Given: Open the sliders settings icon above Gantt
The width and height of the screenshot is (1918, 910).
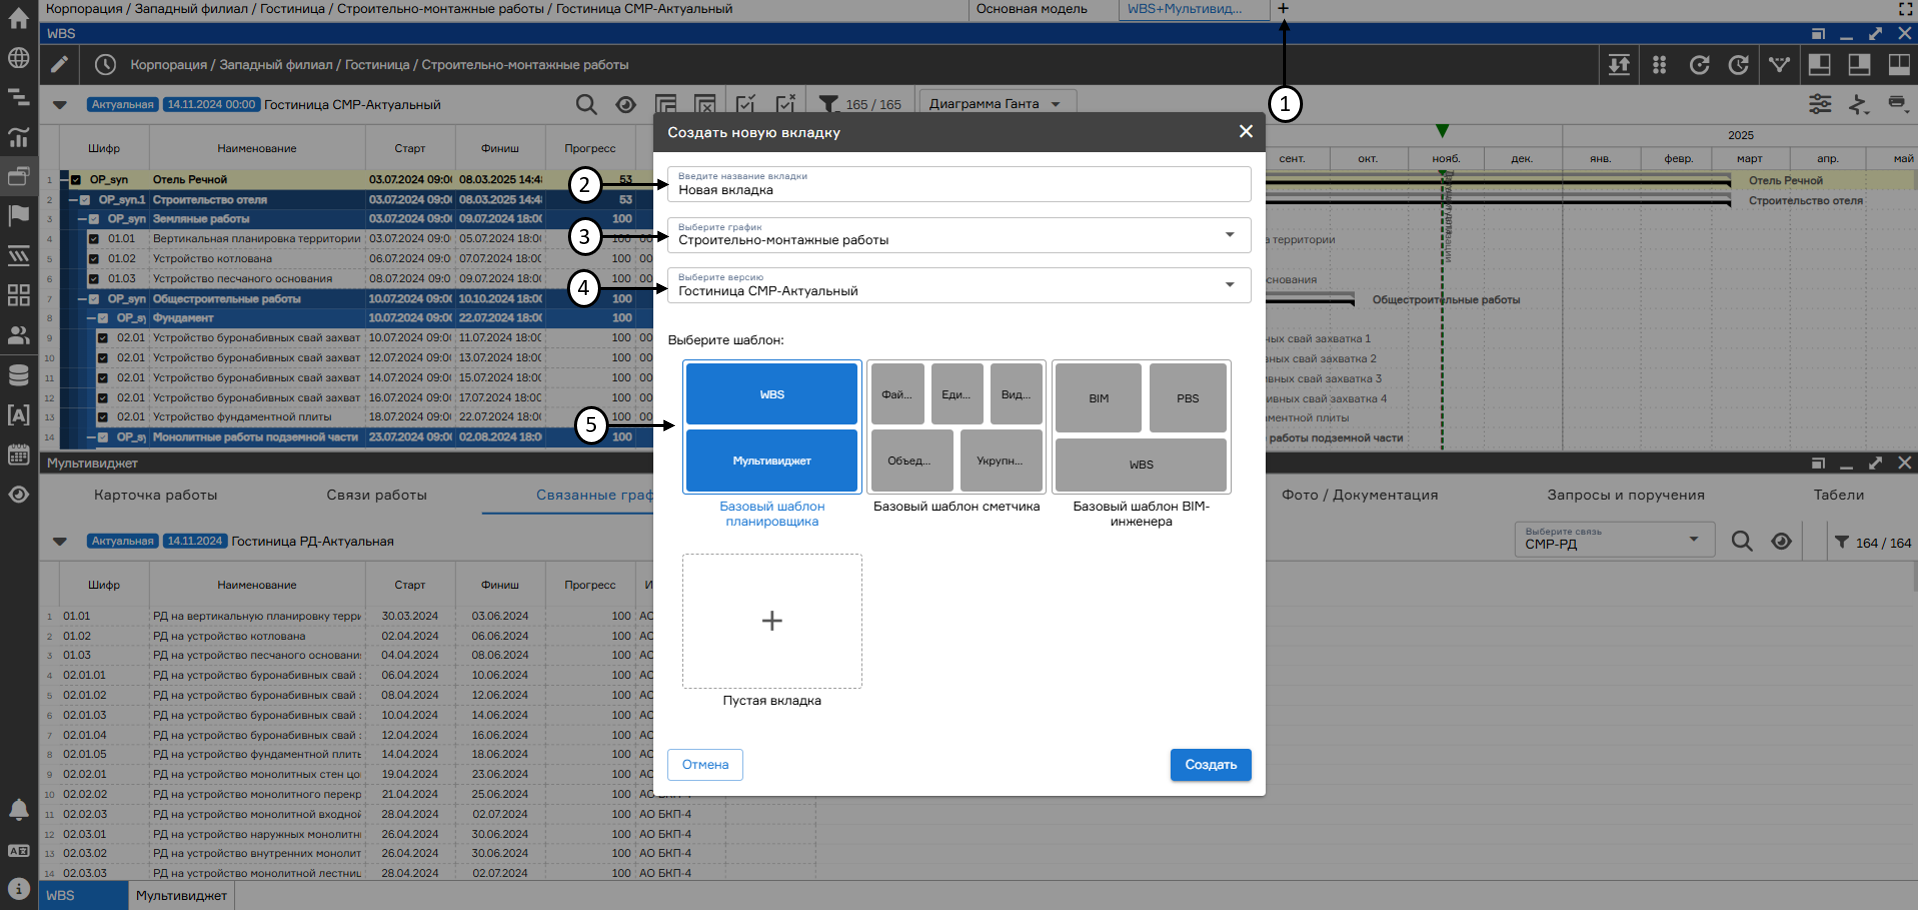Looking at the screenshot, I should click(1820, 104).
